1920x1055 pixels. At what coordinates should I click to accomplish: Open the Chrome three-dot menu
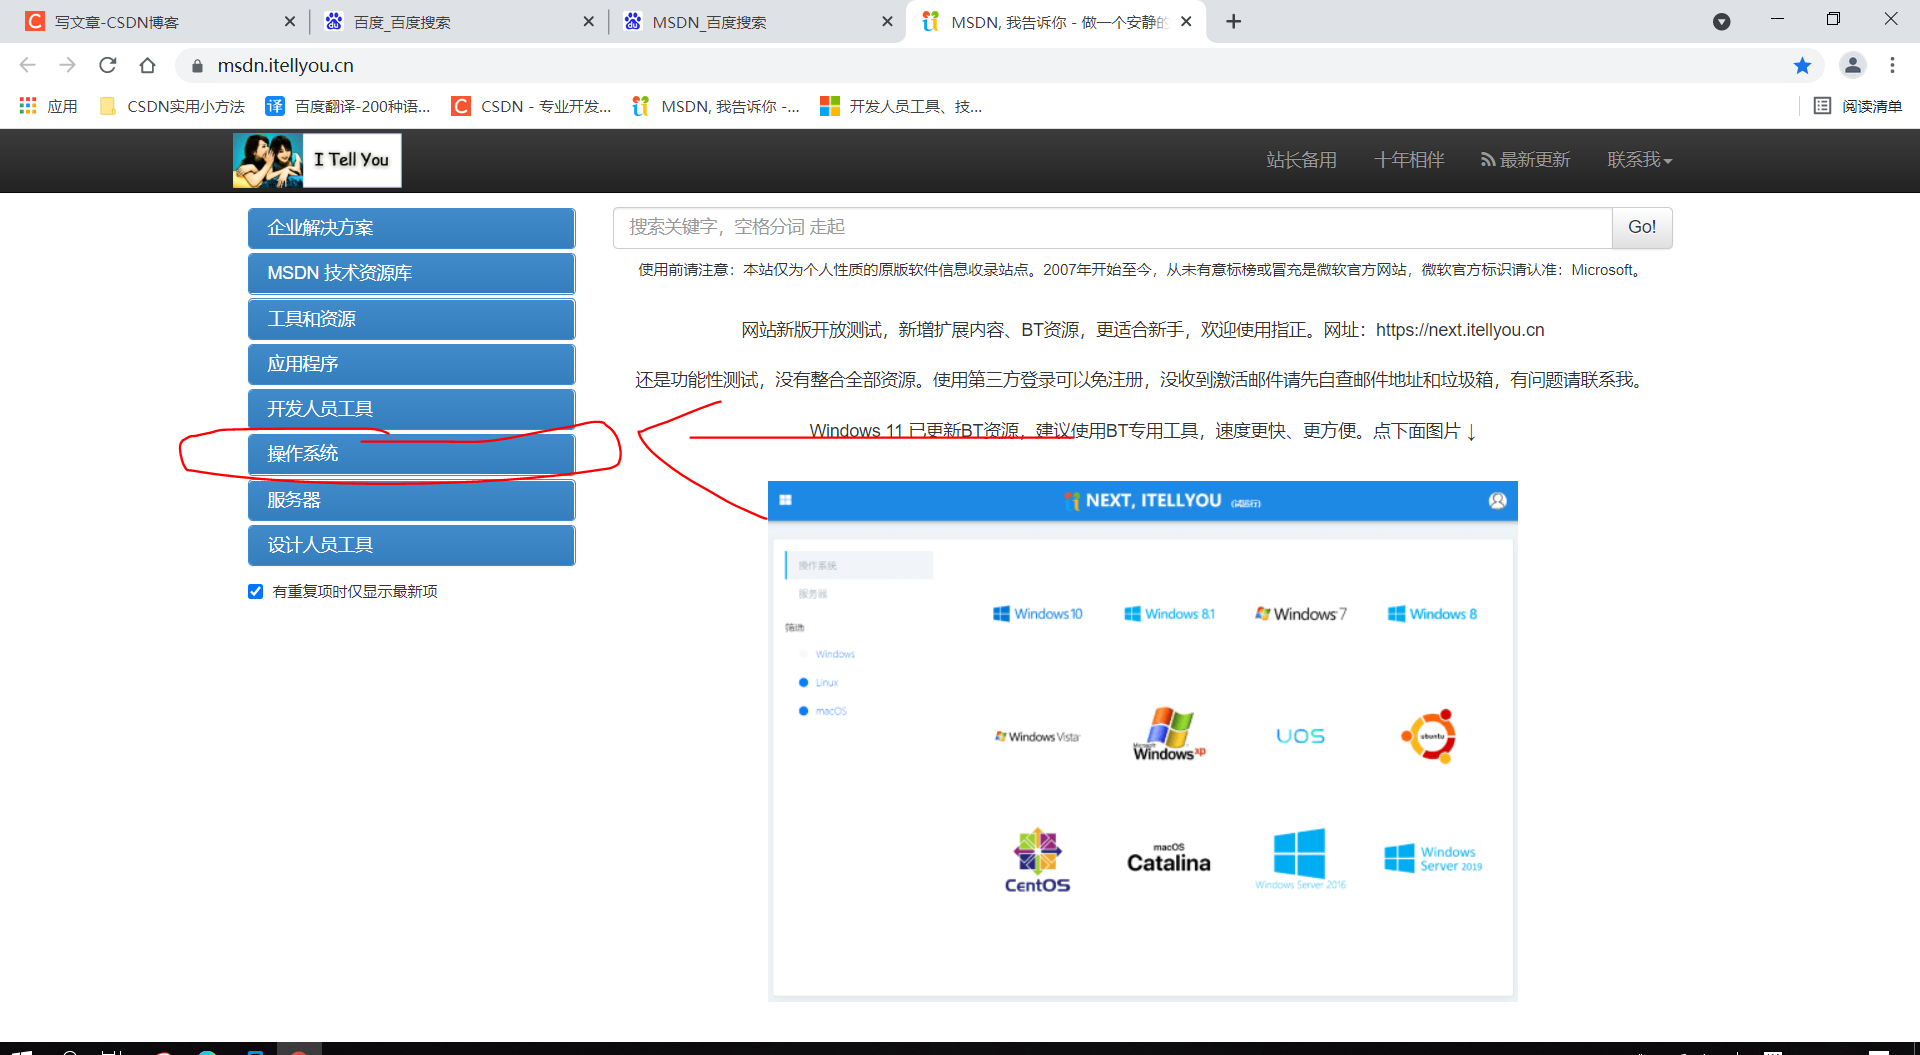click(x=1892, y=65)
